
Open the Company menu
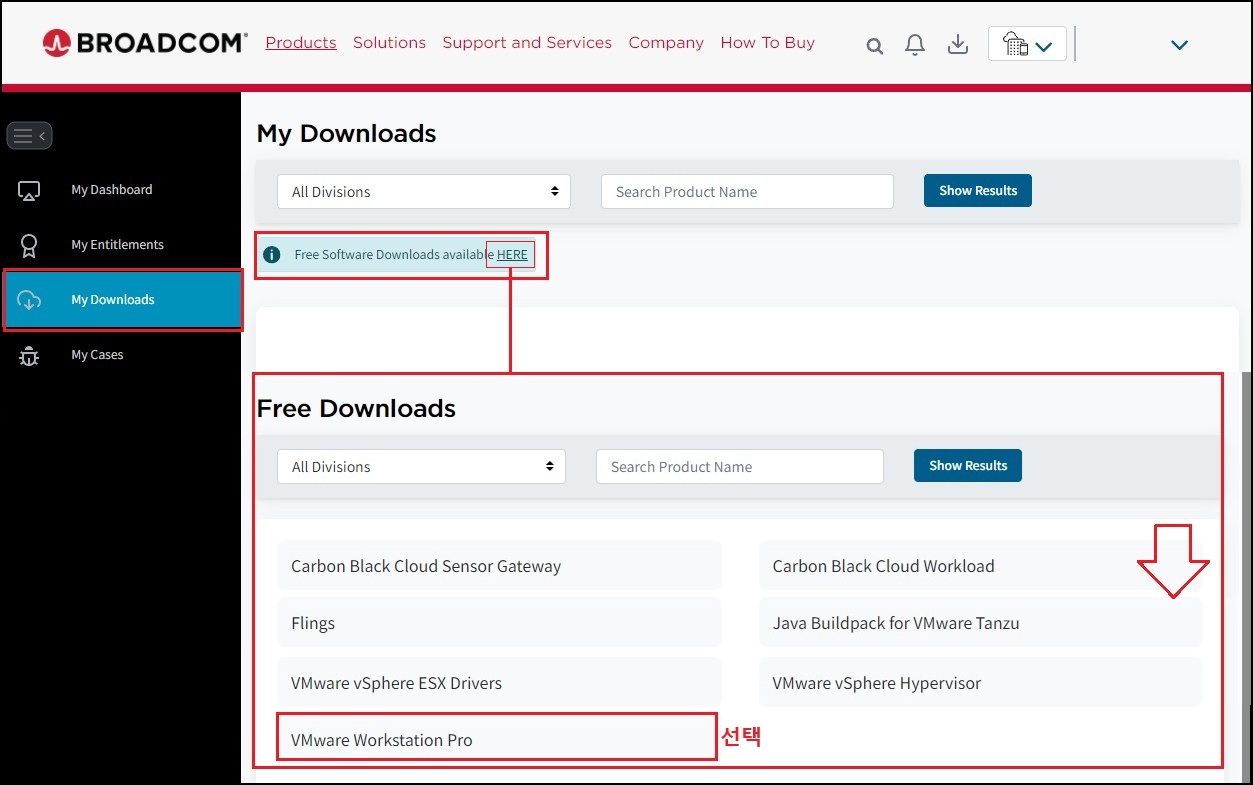(x=666, y=43)
